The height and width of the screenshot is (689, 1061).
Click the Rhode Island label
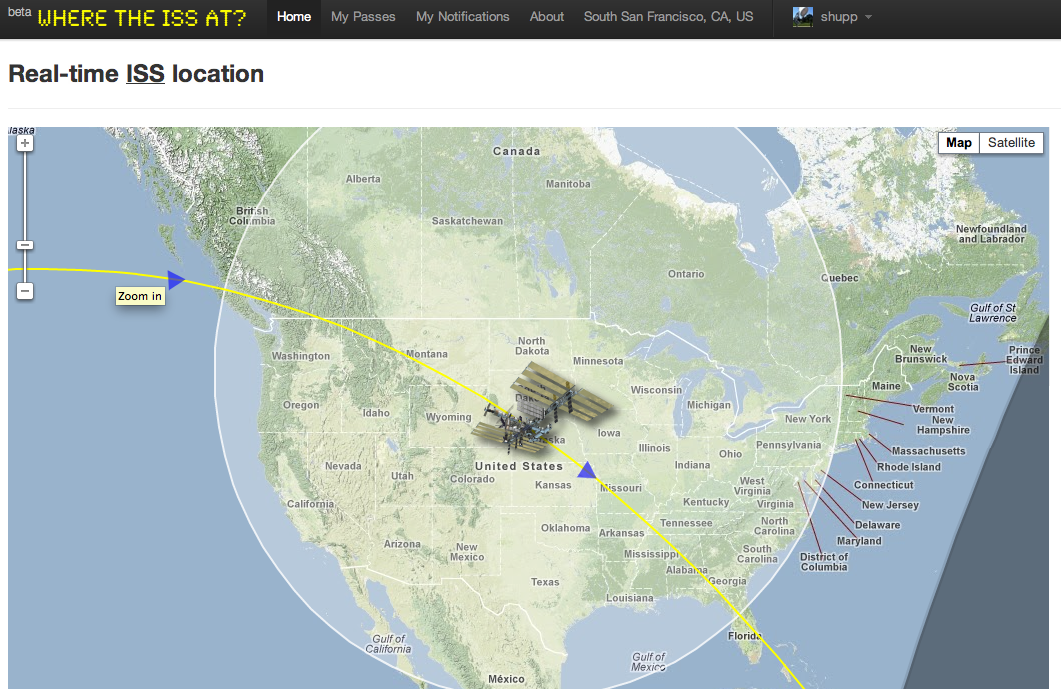pyautogui.click(x=909, y=467)
